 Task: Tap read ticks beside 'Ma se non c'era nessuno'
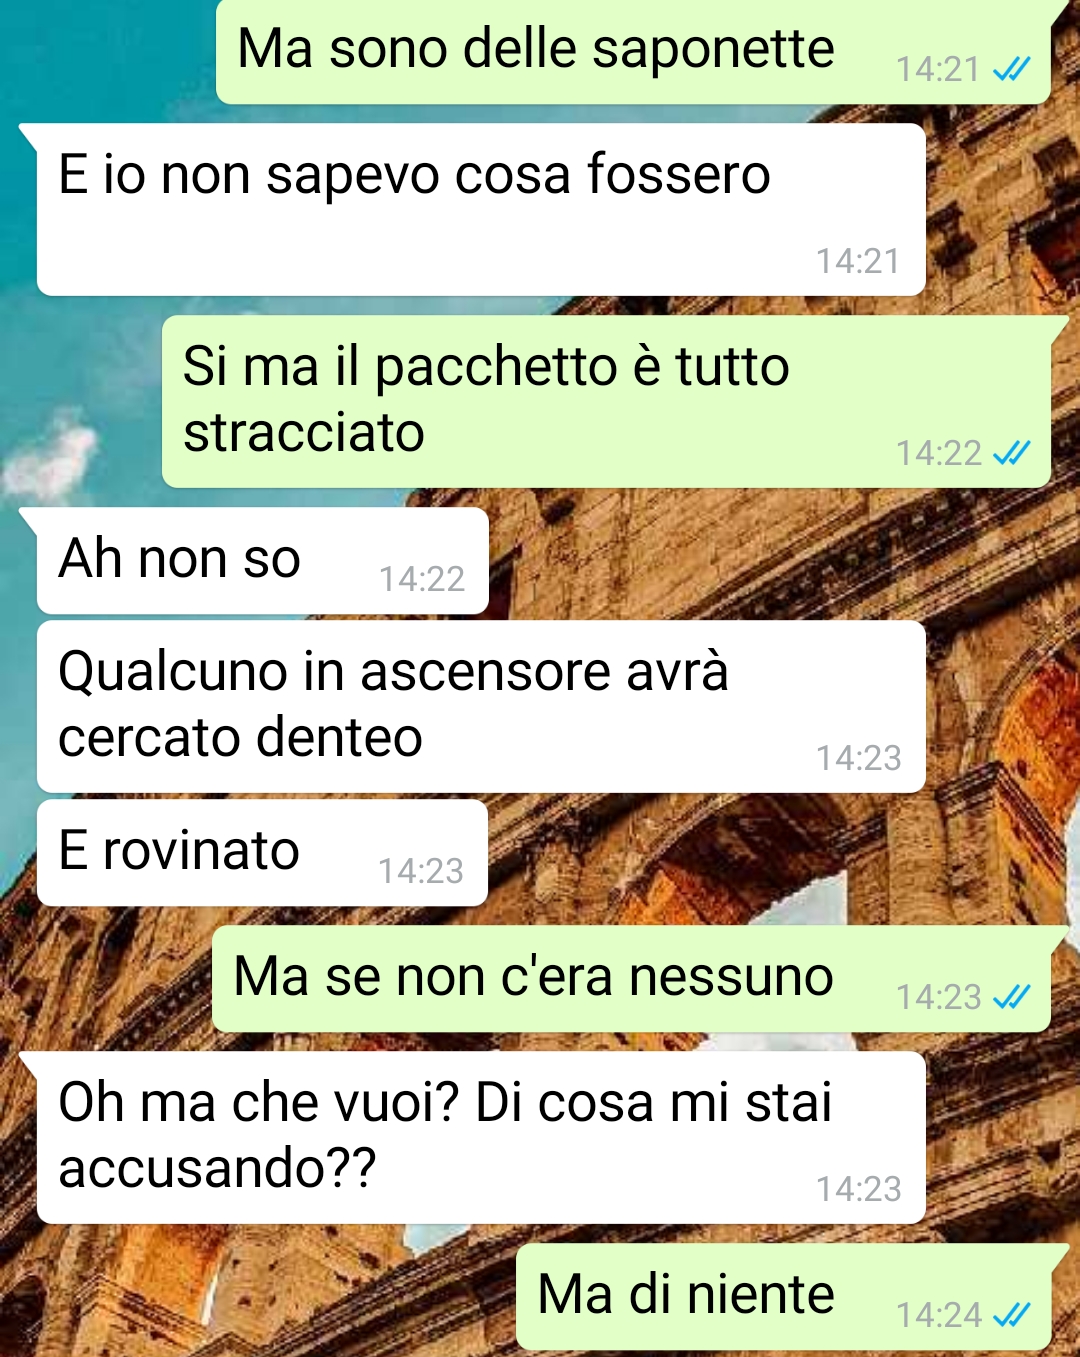pyautogui.click(x=1011, y=997)
